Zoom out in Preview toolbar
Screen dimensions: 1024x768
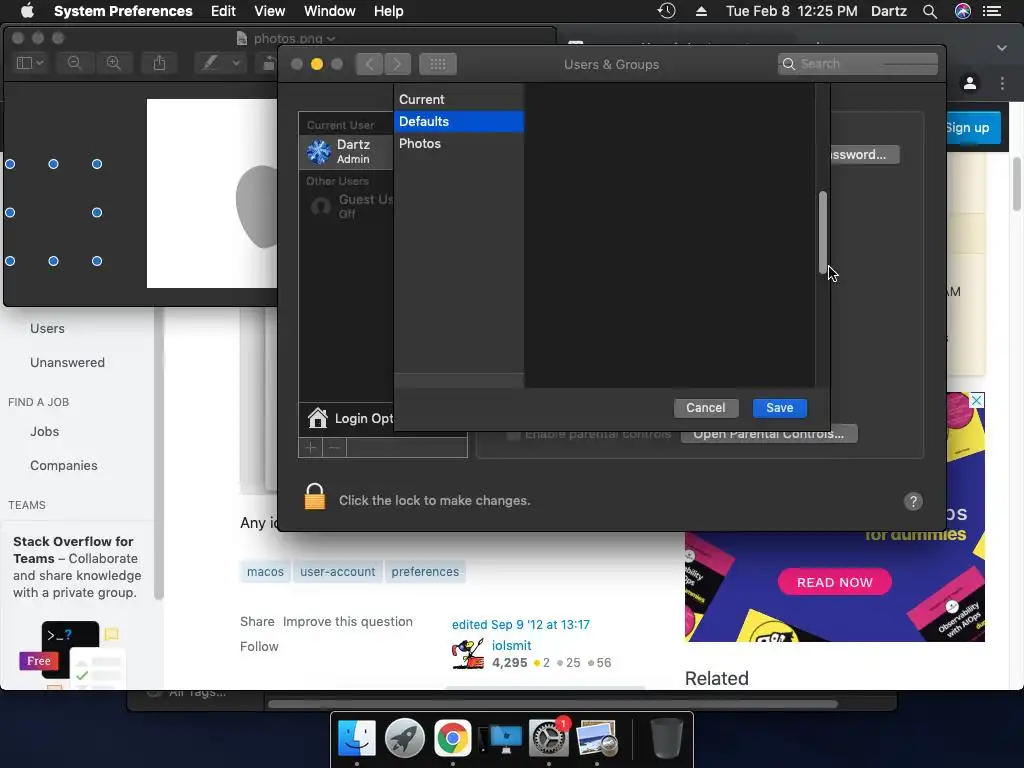(x=74, y=63)
